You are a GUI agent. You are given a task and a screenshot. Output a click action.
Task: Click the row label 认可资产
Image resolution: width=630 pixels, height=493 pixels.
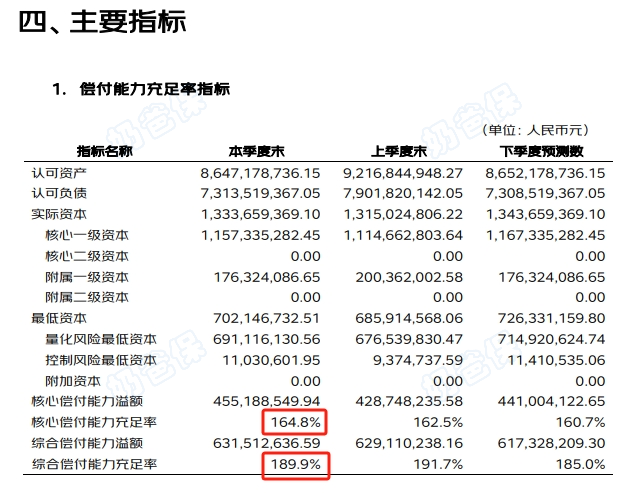[59, 173]
